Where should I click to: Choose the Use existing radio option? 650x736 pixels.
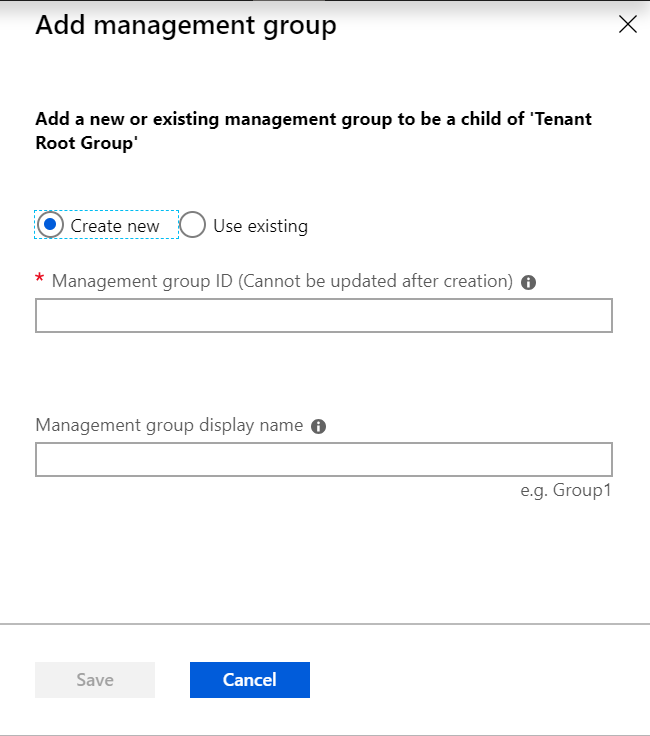[x=193, y=225]
